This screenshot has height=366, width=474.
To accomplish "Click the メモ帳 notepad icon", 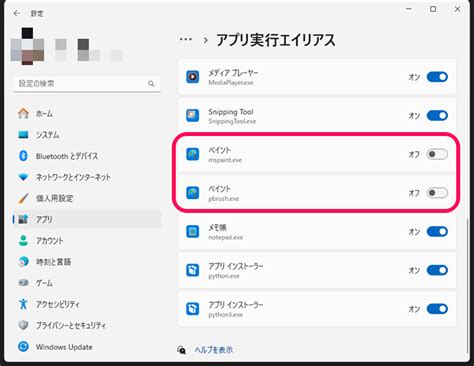I will point(193,232).
